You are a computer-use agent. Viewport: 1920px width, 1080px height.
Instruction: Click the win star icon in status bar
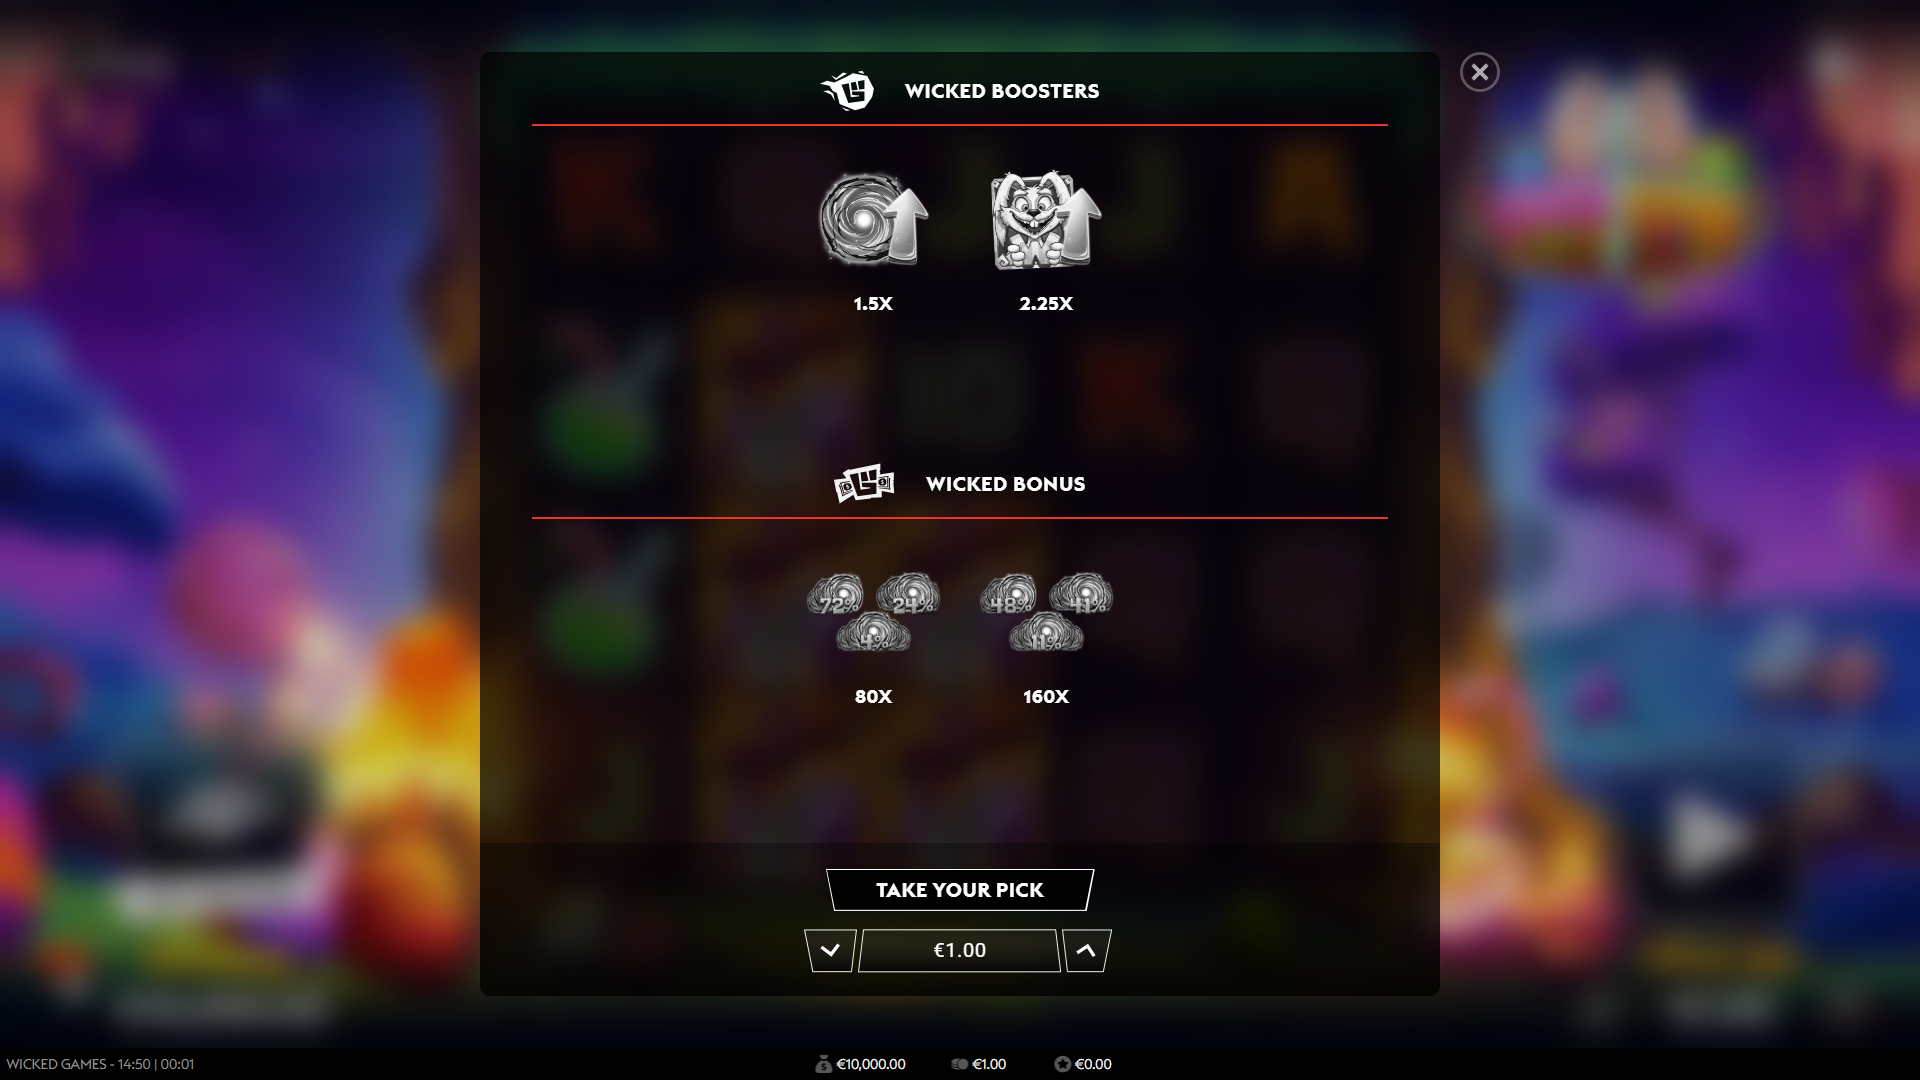1062,1064
